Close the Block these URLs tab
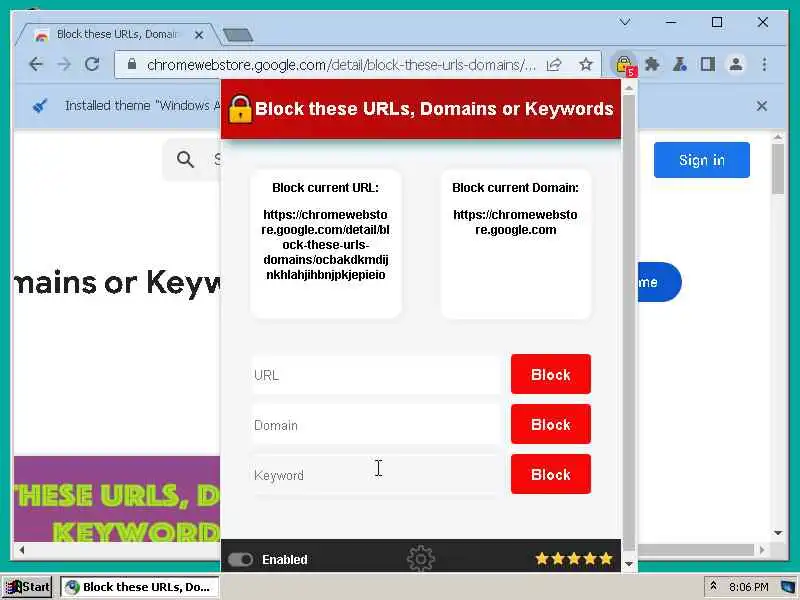The width and height of the screenshot is (800, 600). [x=199, y=35]
